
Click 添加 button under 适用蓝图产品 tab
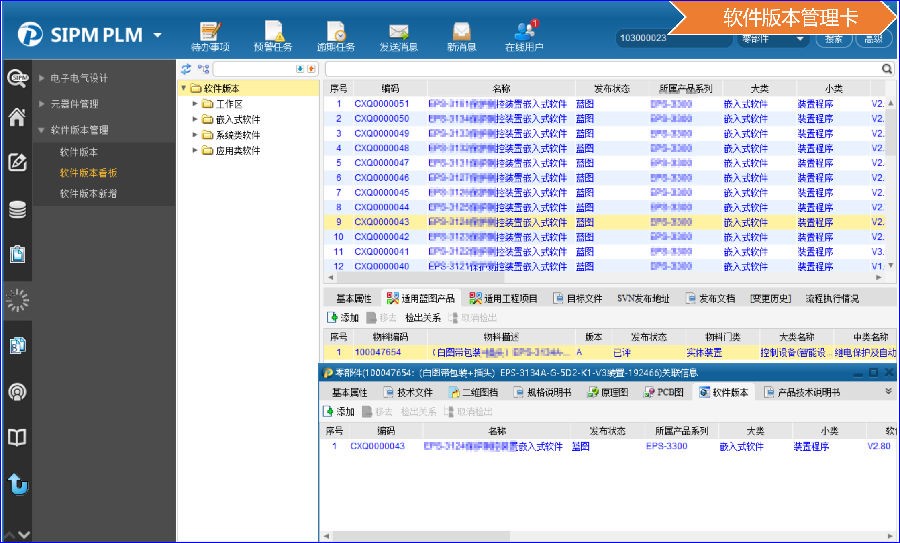click(x=342, y=317)
